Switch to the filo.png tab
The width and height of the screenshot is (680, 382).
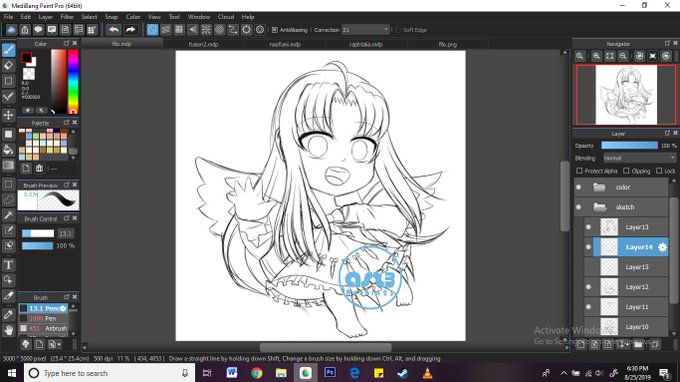click(x=448, y=44)
